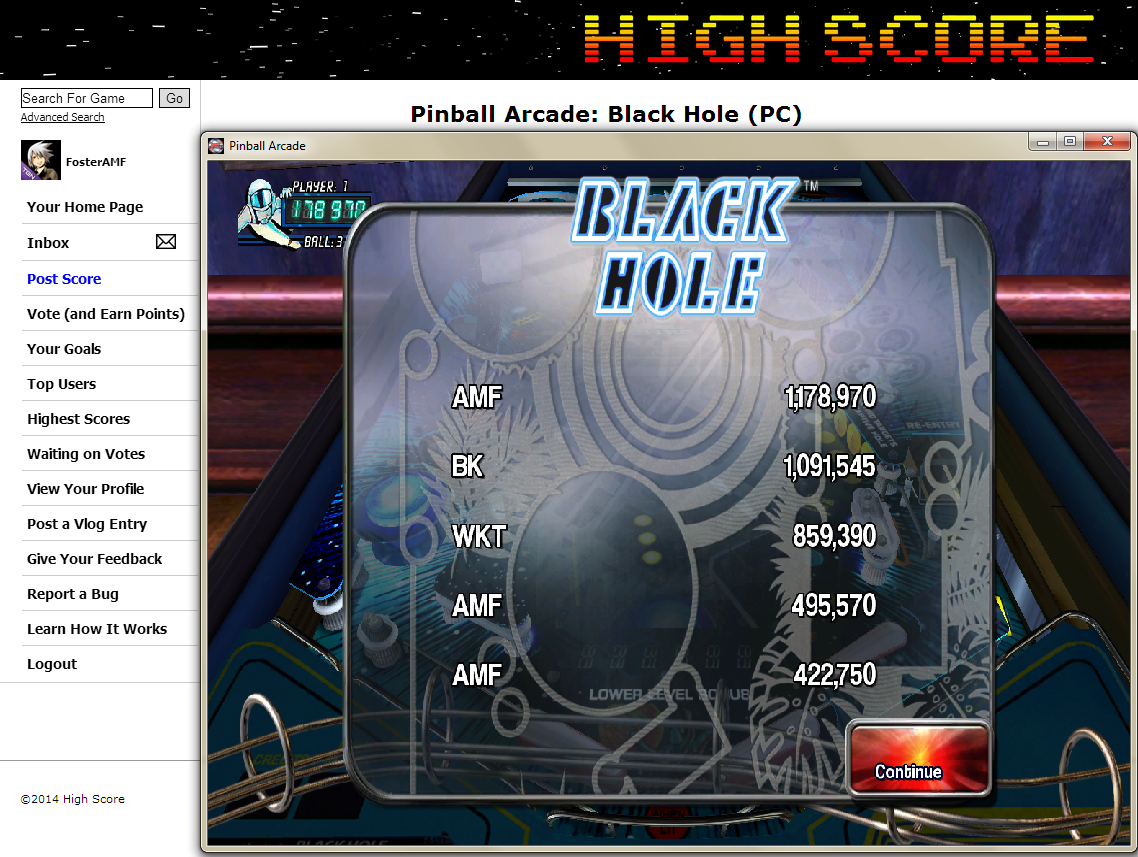Image resolution: width=1138 pixels, height=857 pixels.
Task: Select Report a Bug
Action: pyautogui.click(x=73, y=594)
